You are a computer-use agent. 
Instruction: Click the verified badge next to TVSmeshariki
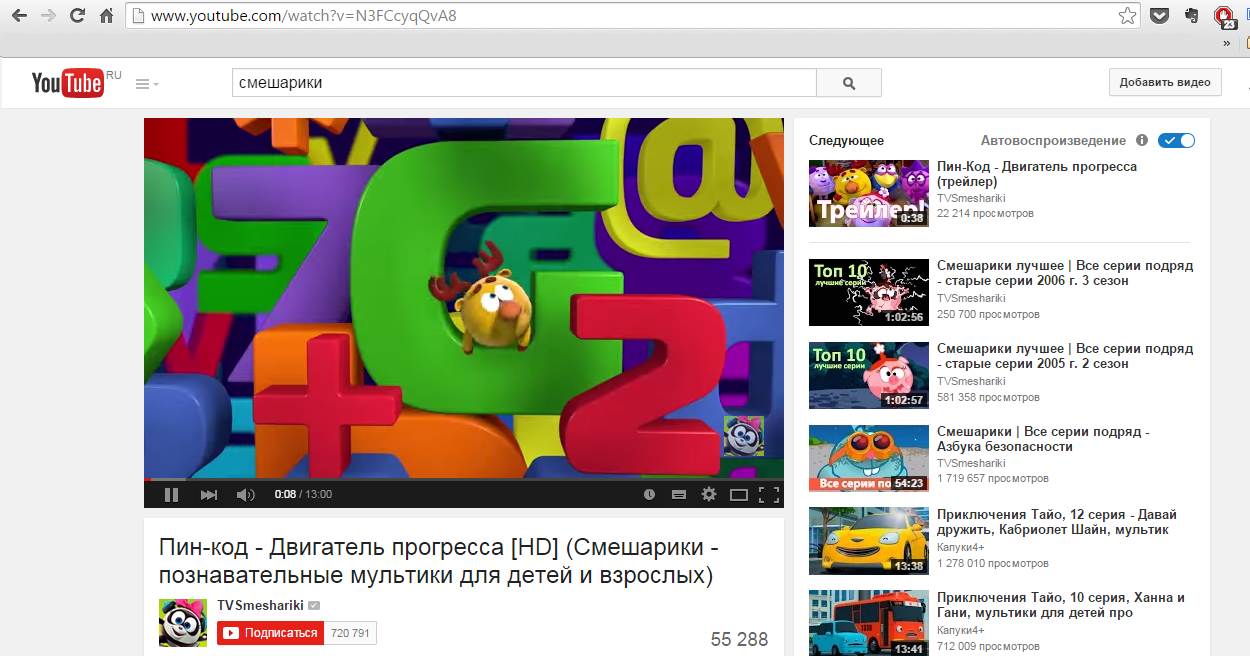314,606
